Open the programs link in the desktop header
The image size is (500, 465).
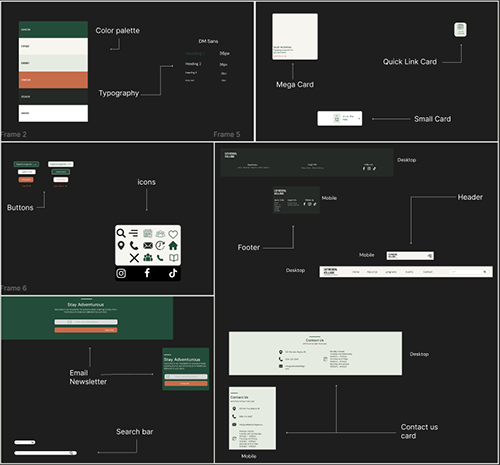[x=391, y=272]
